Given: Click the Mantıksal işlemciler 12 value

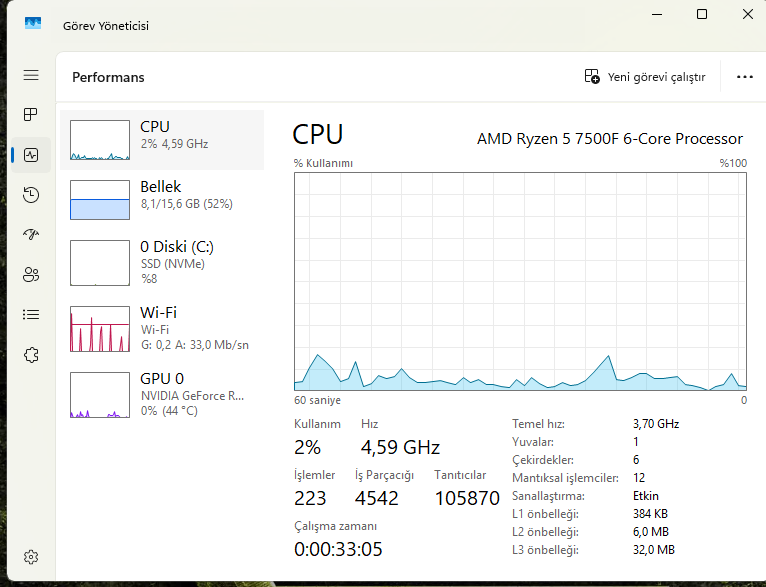Looking at the screenshot, I should [x=638, y=478].
